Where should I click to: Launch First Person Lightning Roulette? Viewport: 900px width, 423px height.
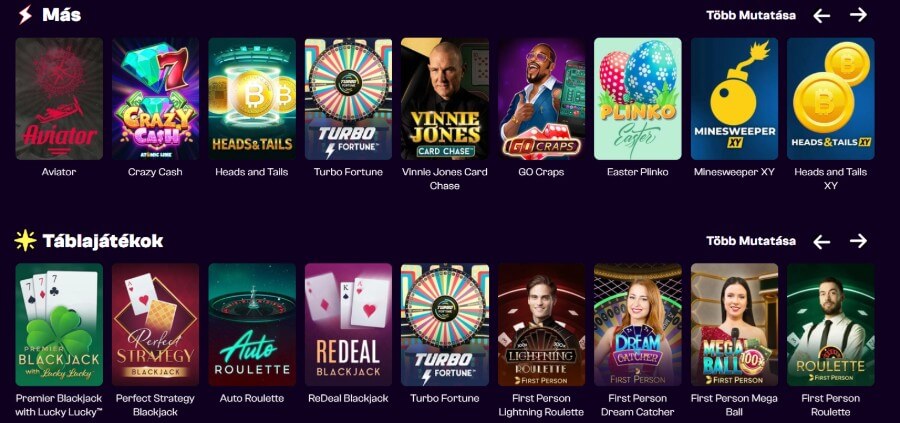click(x=541, y=324)
